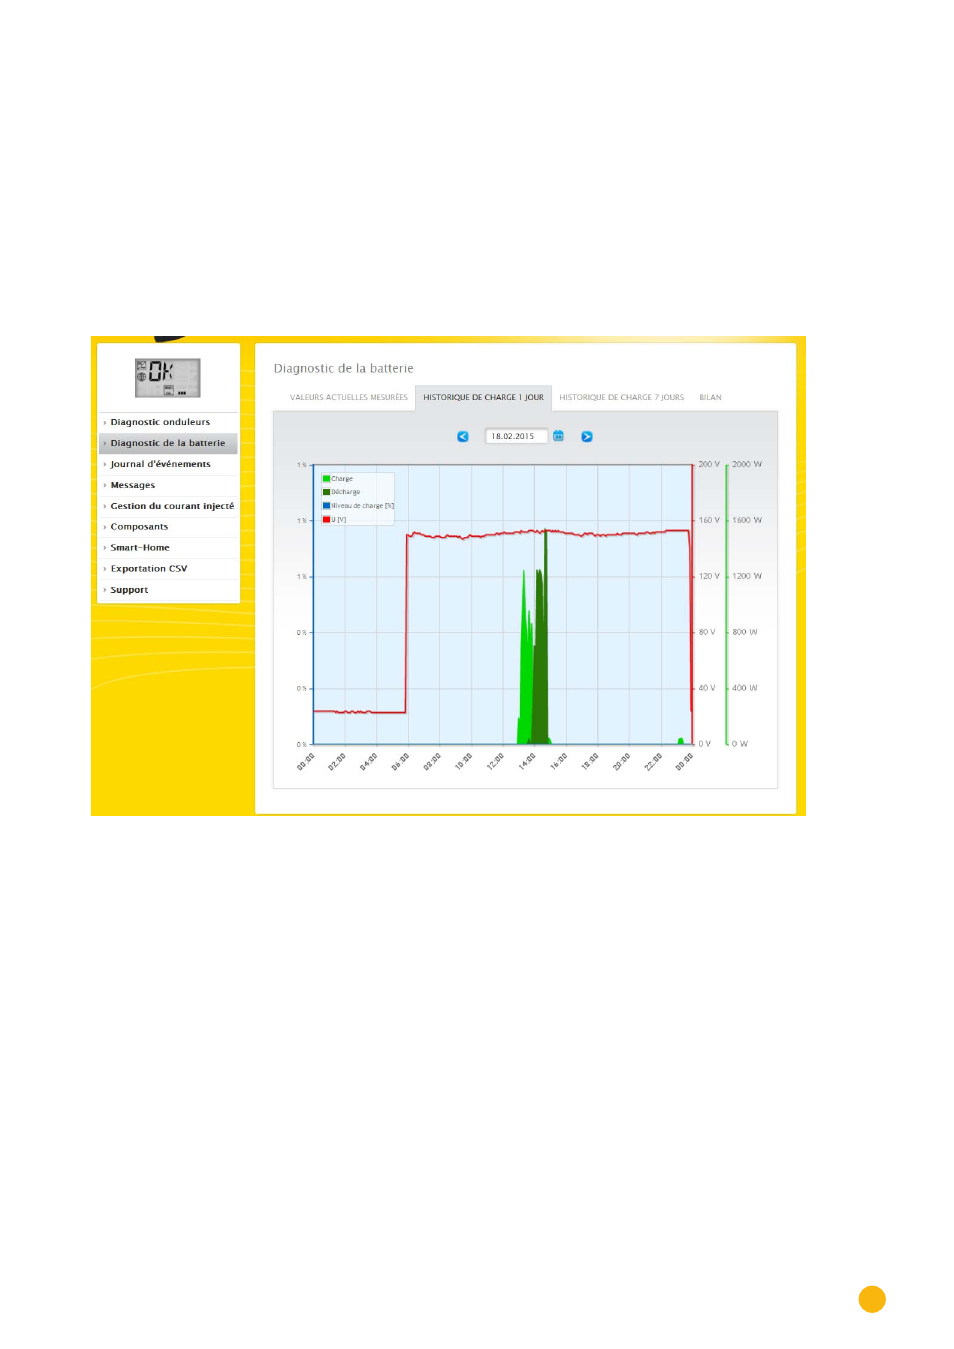Open Support in the sidebar
954x1349 pixels.
coord(168,590)
